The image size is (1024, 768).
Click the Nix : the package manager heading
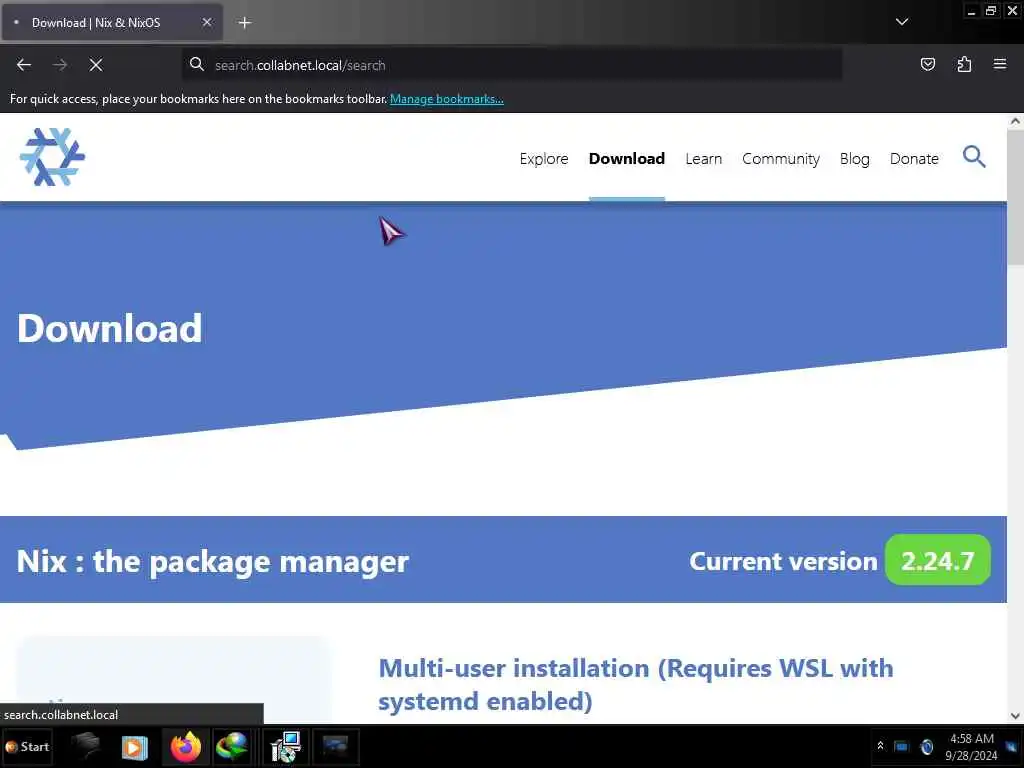pyautogui.click(x=212, y=562)
